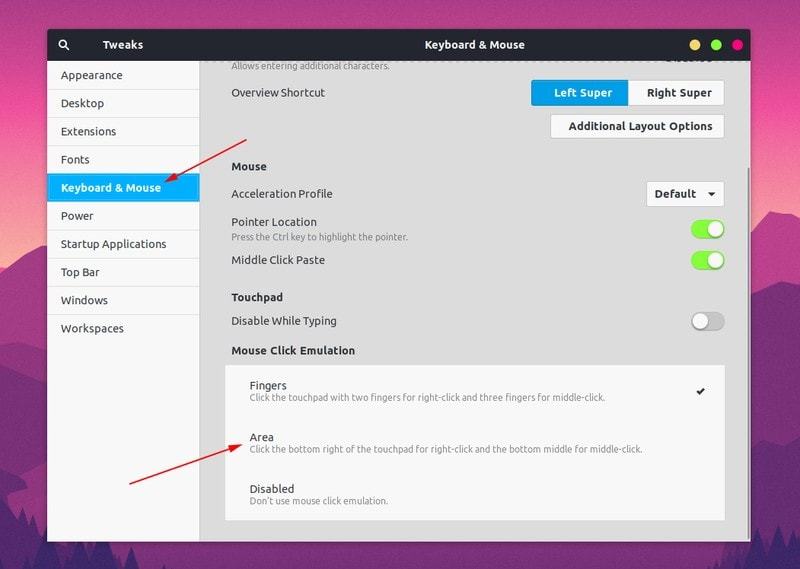Switch to the Fonts section
Screen dimensions: 800x569
75,159
